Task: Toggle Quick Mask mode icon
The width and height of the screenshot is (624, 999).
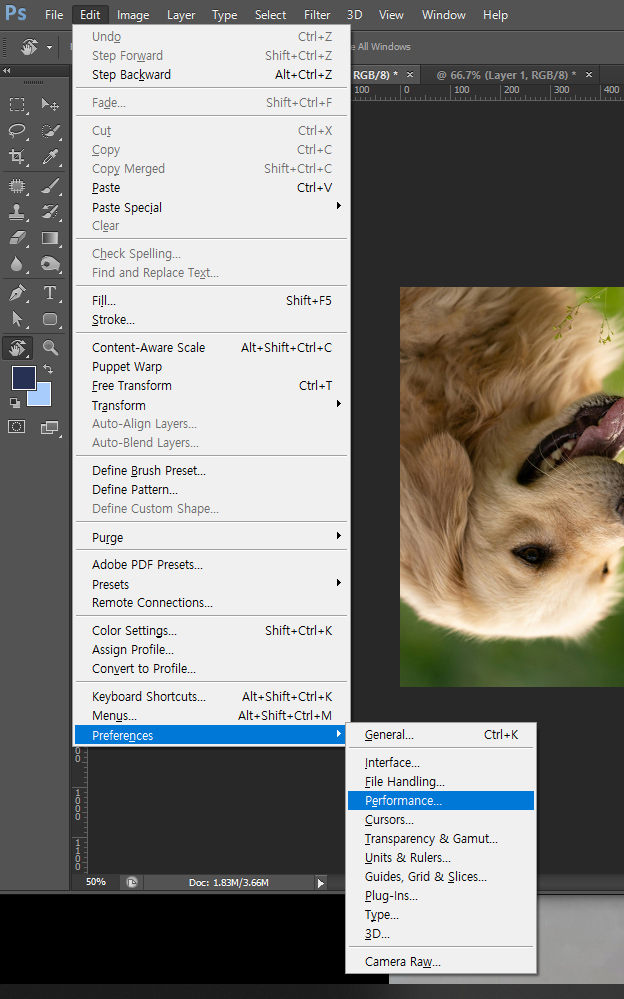Action: 17,427
